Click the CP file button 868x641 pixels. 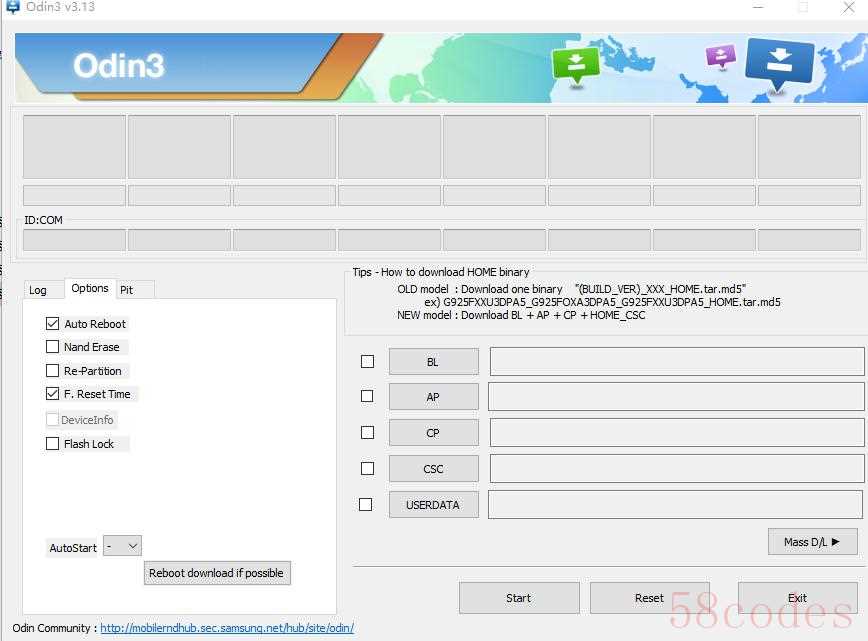pyautogui.click(x=433, y=433)
